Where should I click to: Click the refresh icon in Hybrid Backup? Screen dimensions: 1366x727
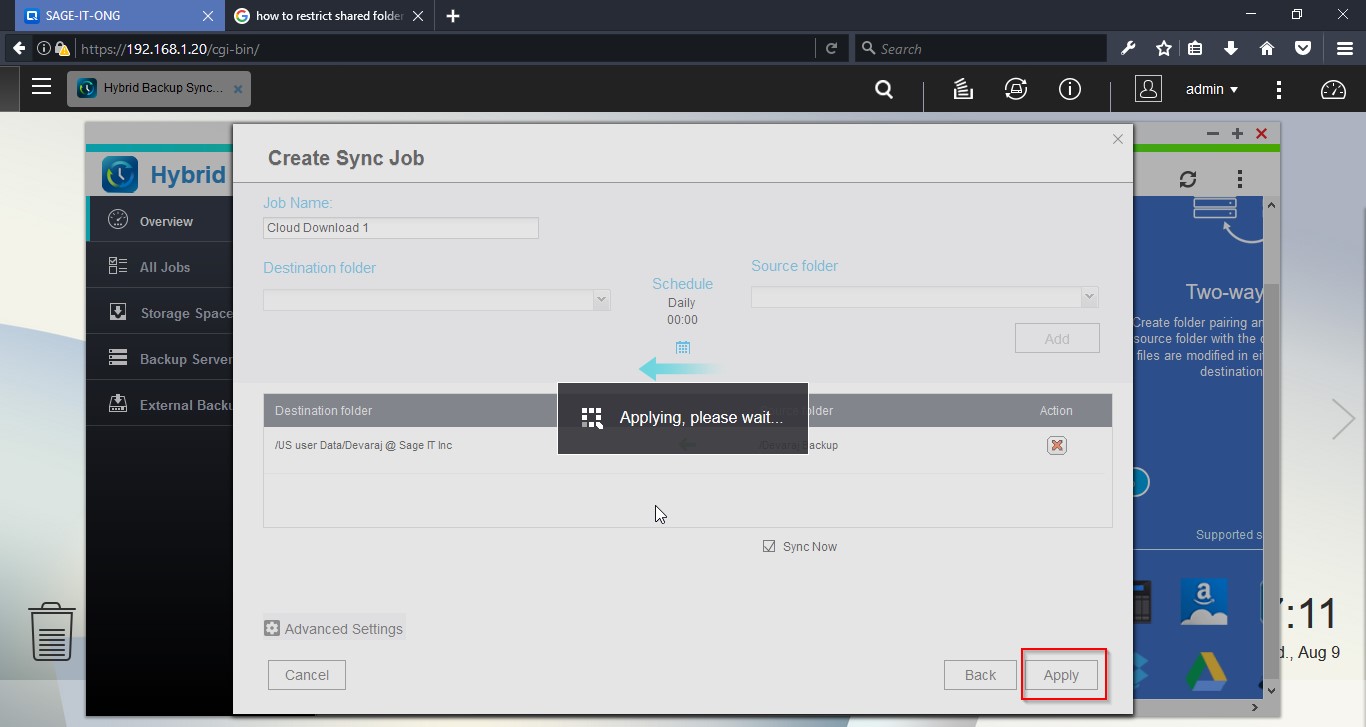[x=1187, y=179]
